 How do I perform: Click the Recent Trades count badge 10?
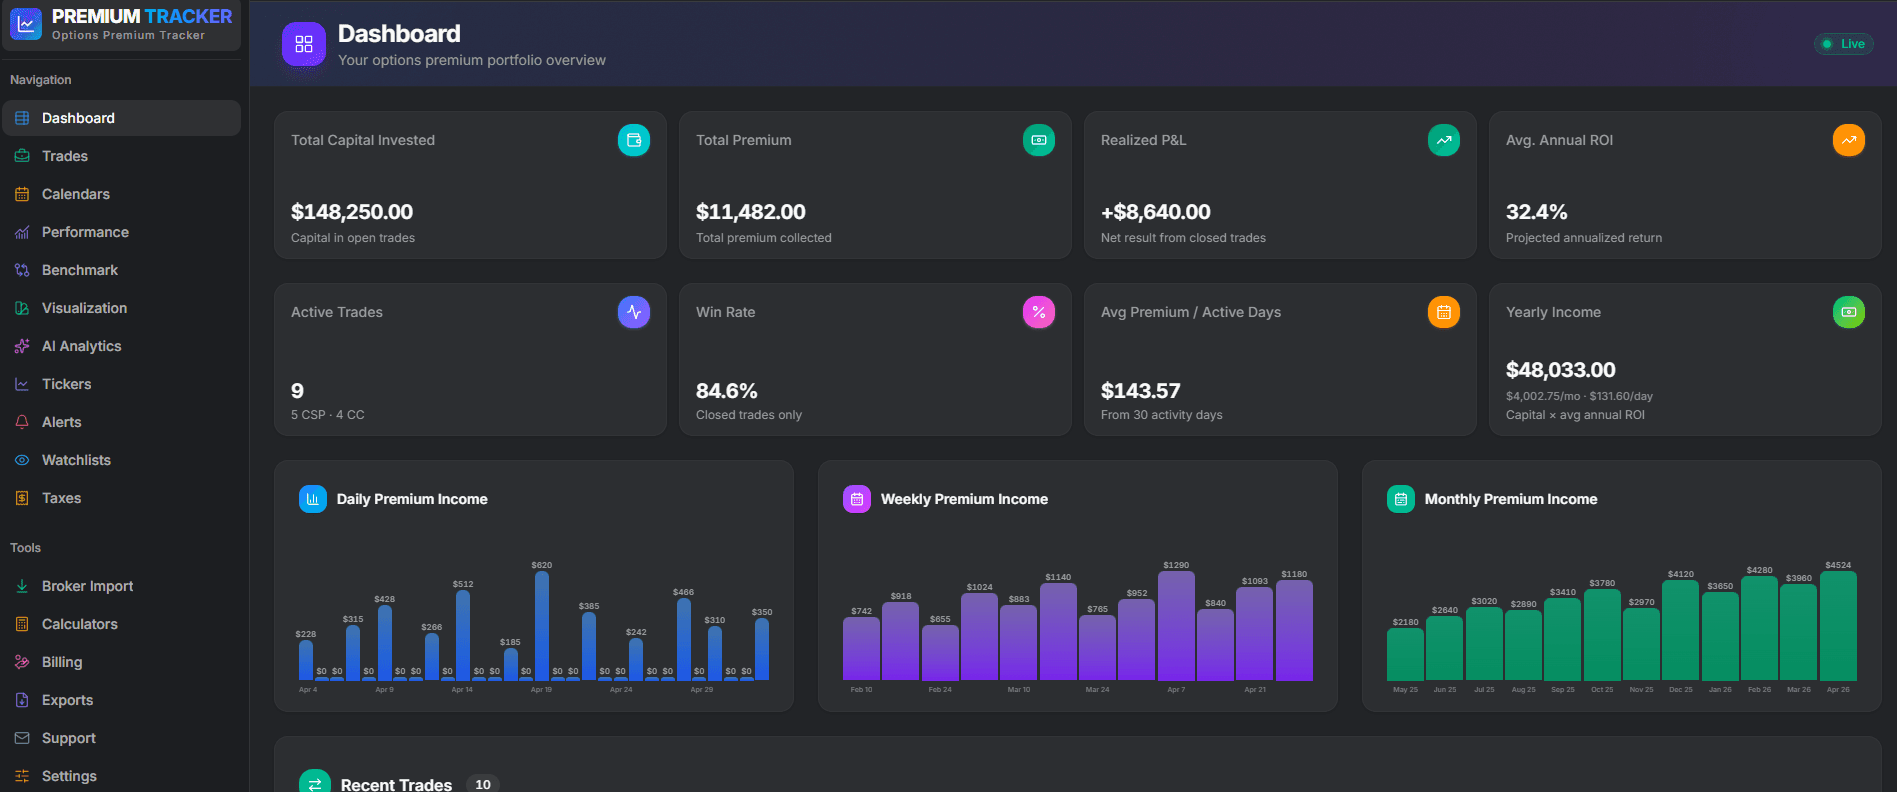click(x=483, y=784)
